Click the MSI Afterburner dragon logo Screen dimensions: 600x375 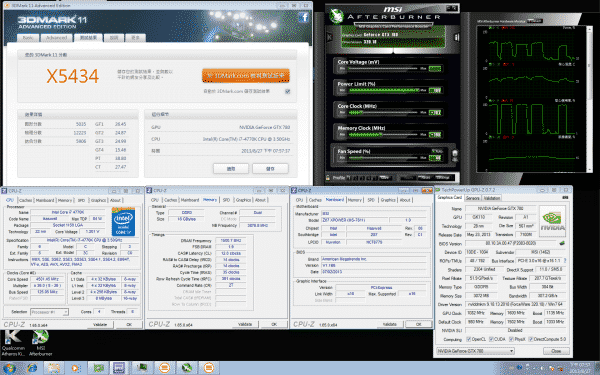[336, 16]
